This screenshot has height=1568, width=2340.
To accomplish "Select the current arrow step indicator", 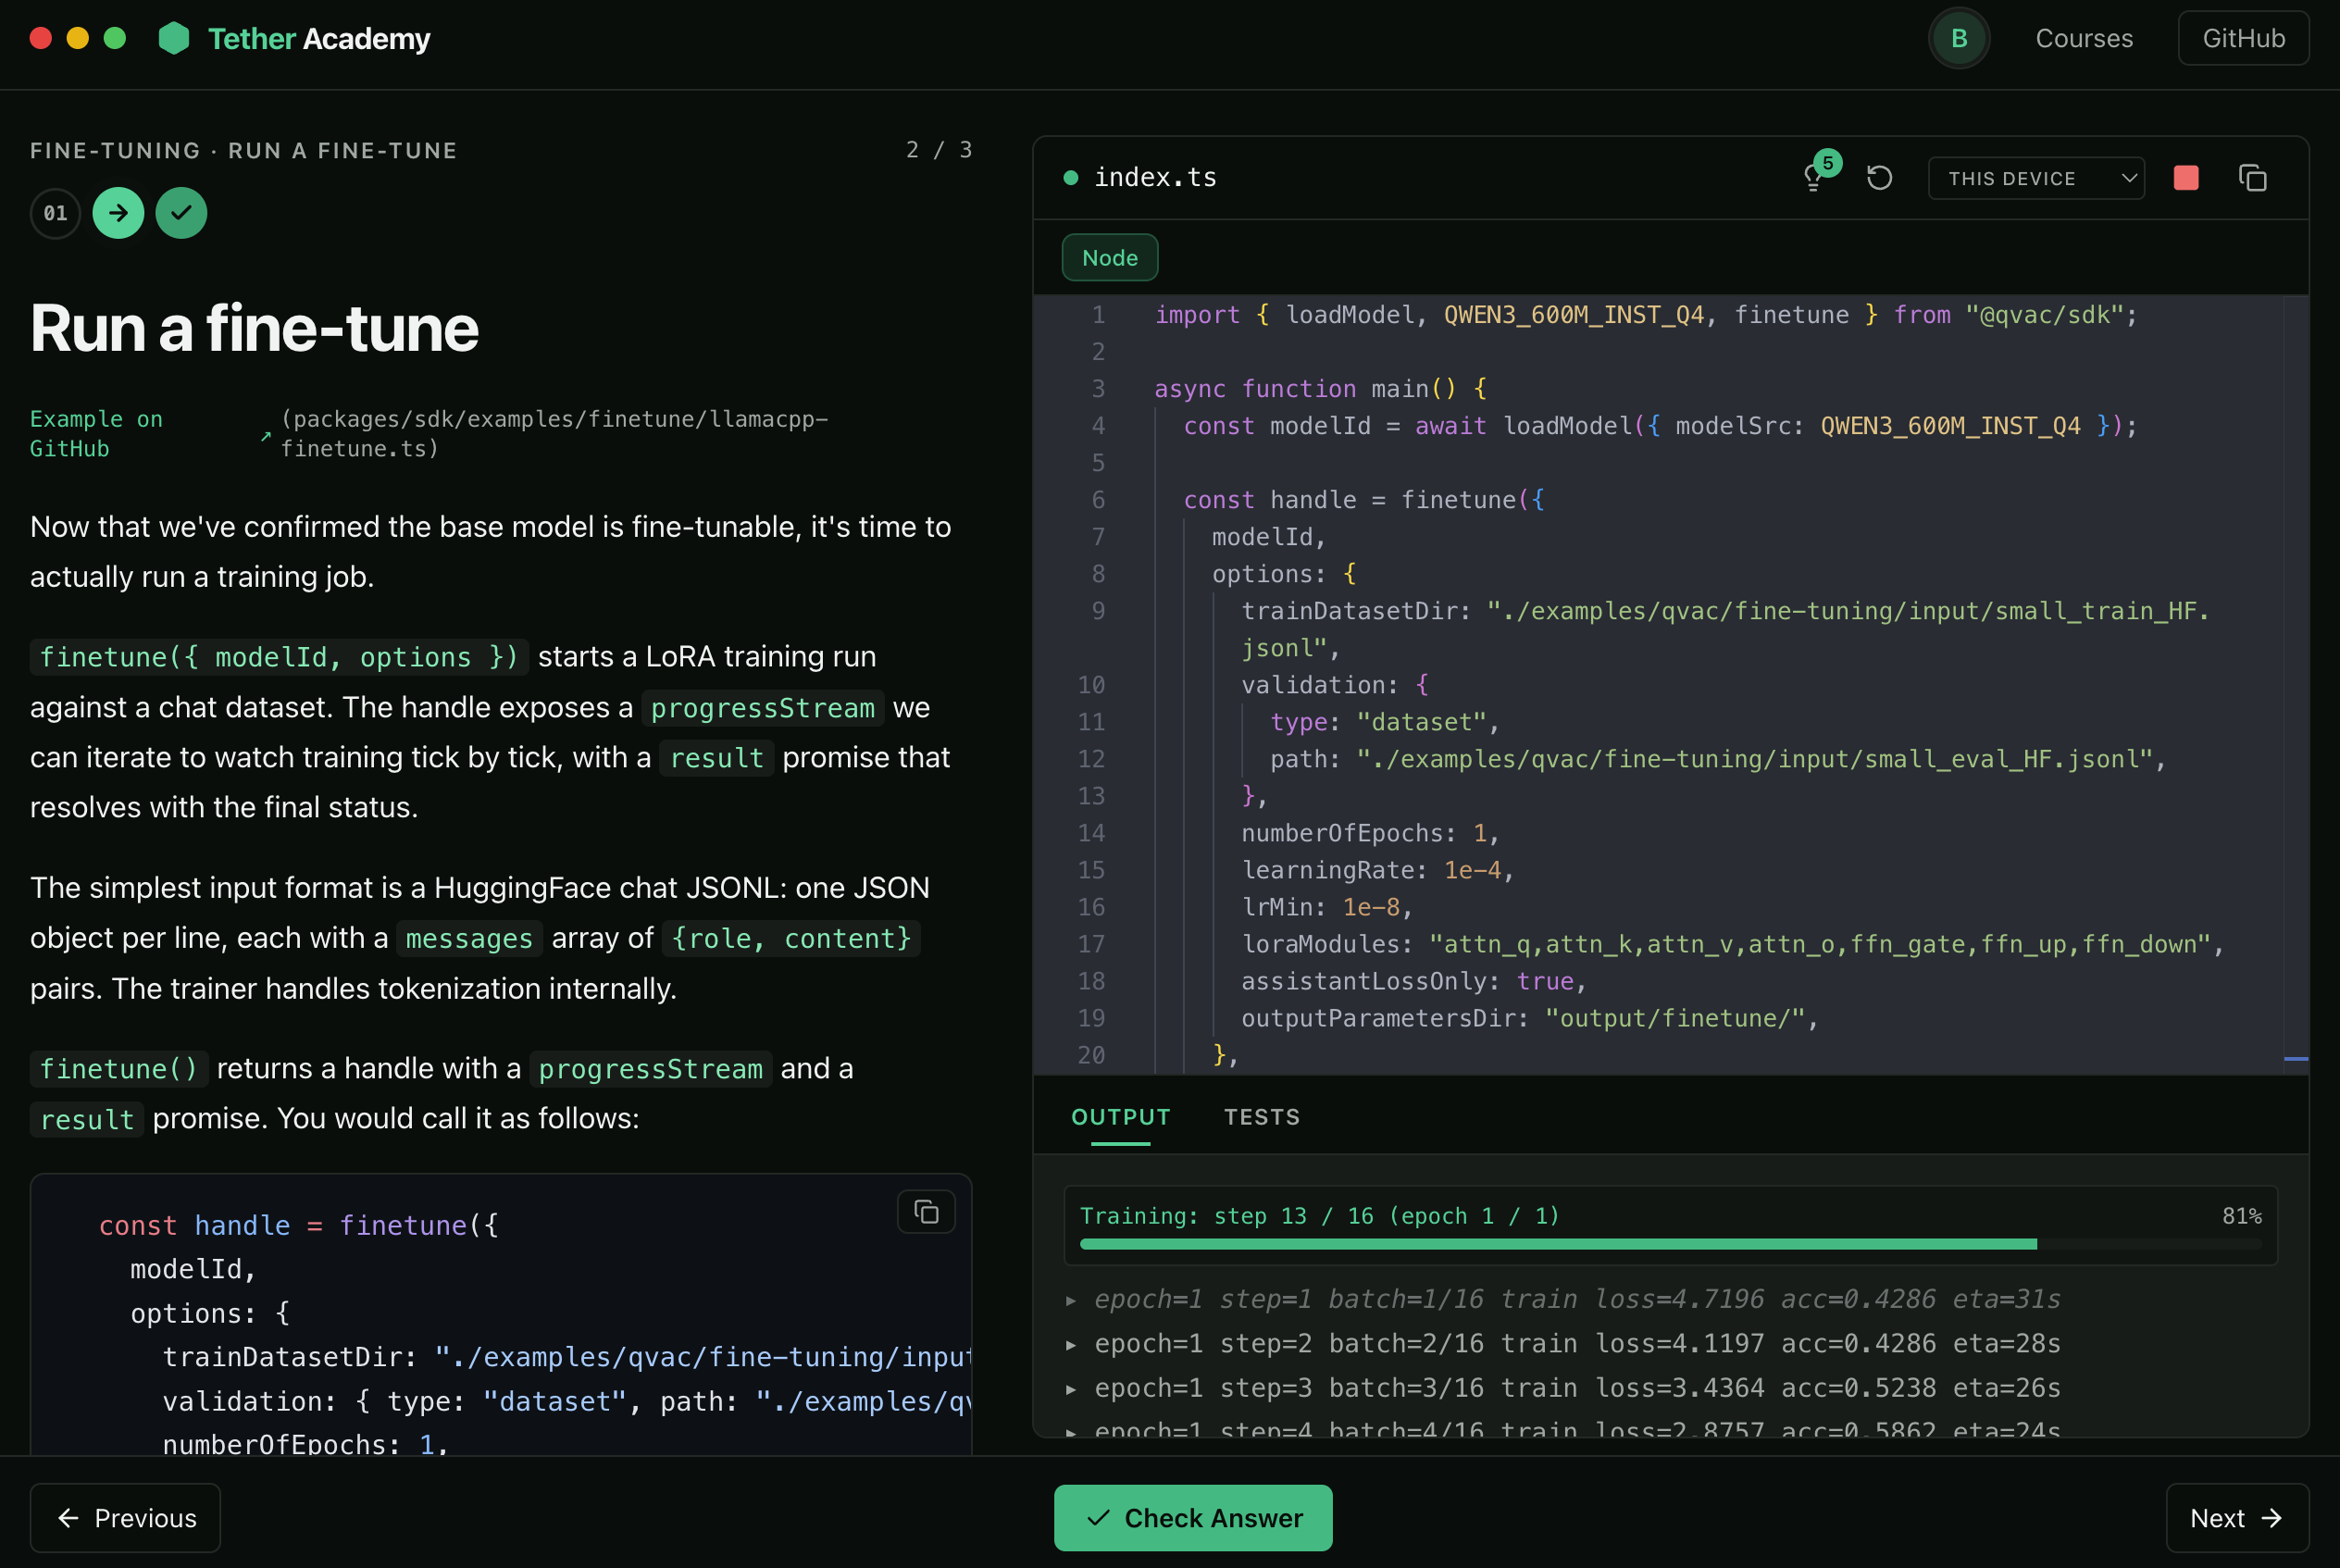I will 118,213.
